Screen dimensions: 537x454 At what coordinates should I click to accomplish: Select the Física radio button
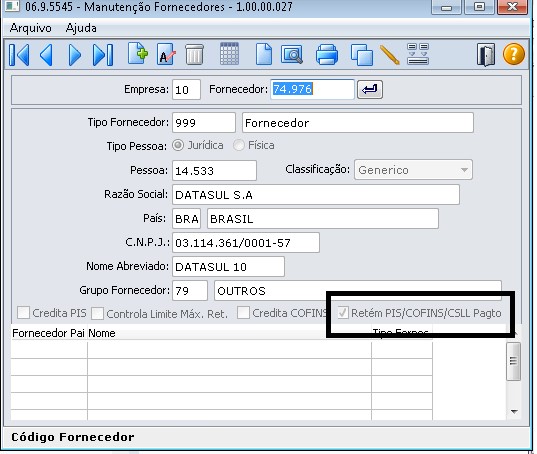point(238,145)
